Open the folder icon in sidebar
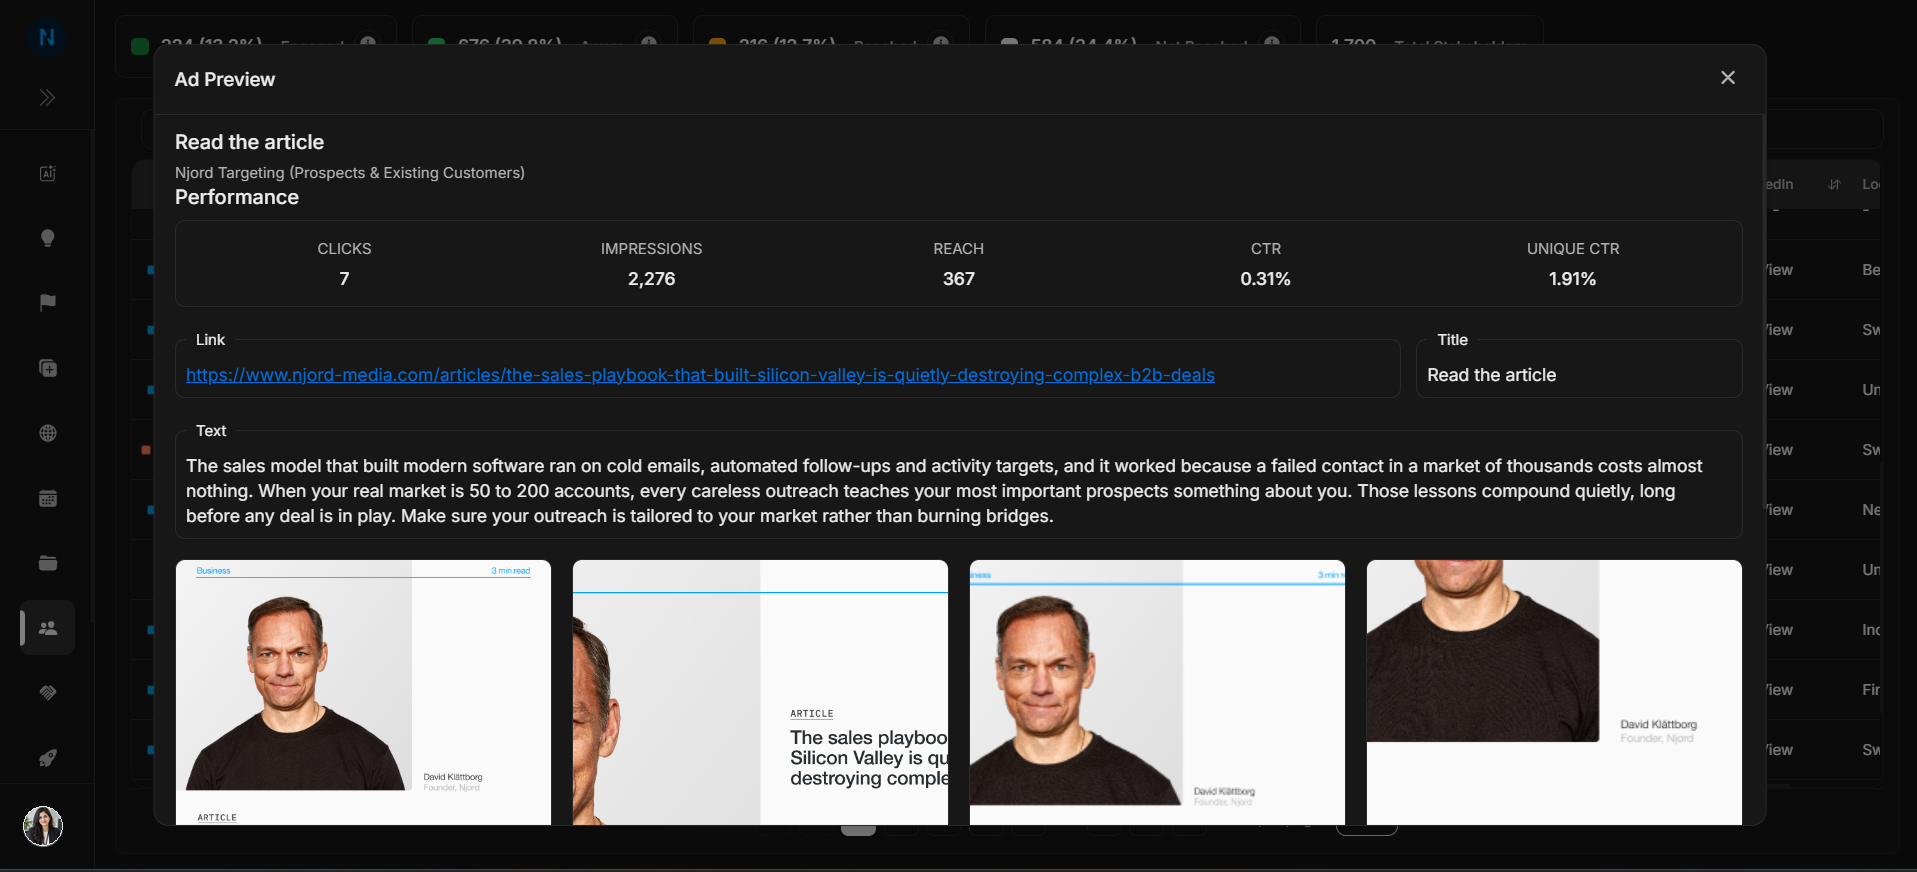 [47, 563]
